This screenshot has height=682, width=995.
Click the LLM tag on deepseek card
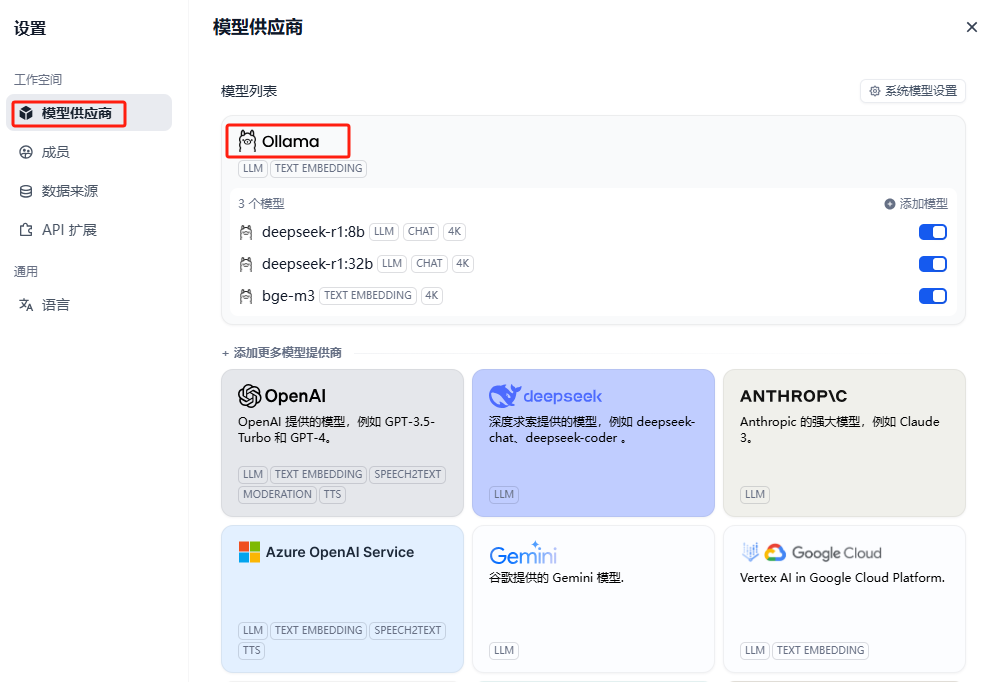click(504, 494)
